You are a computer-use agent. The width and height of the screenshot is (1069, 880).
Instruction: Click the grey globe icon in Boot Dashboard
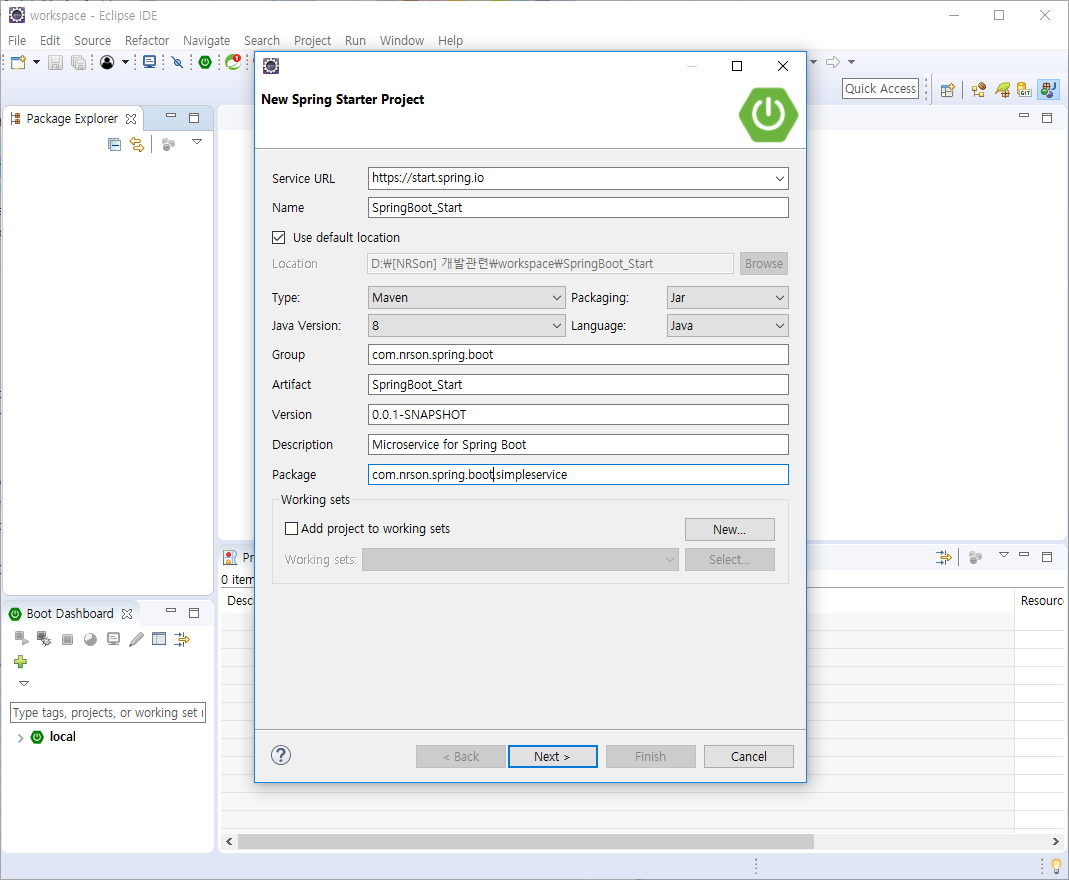coord(90,639)
